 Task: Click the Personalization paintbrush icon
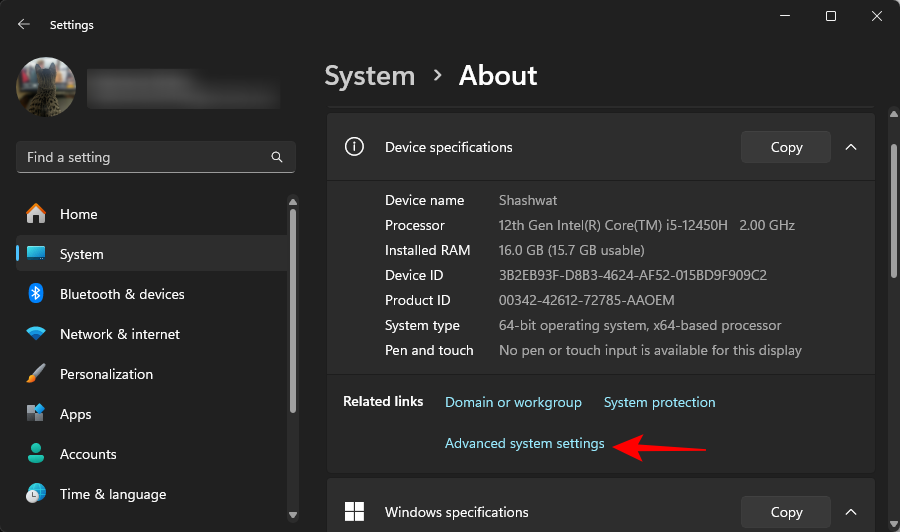(x=36, y=374)
